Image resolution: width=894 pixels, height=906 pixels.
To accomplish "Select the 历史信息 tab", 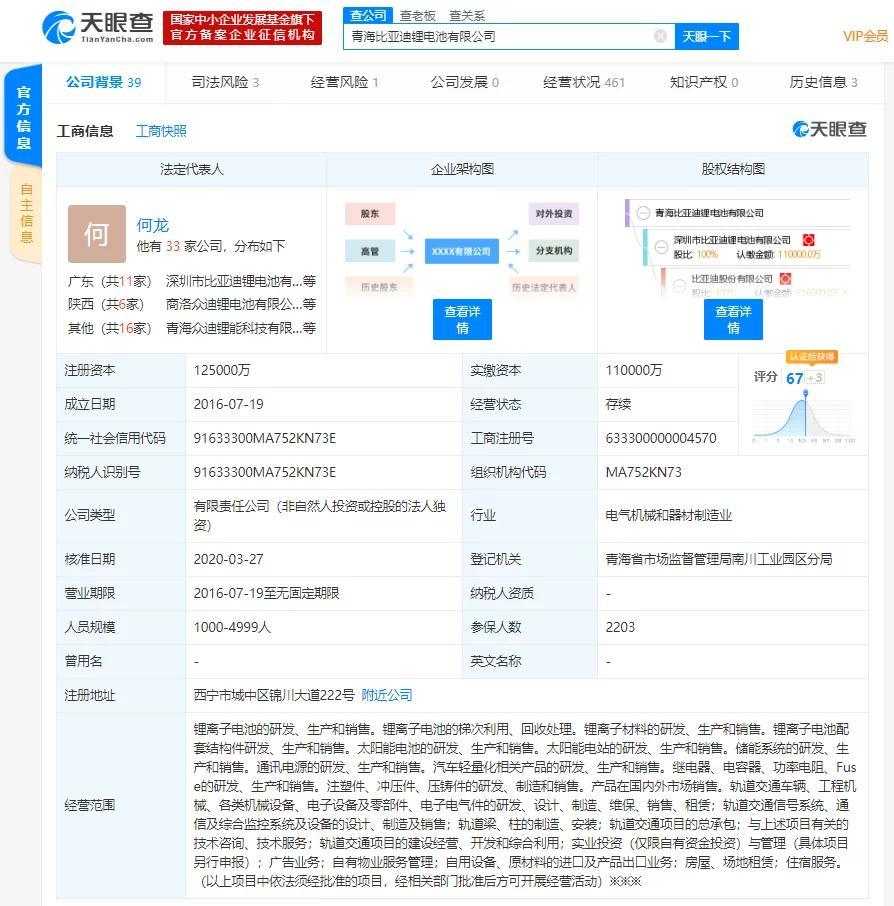I will point(823,83).
